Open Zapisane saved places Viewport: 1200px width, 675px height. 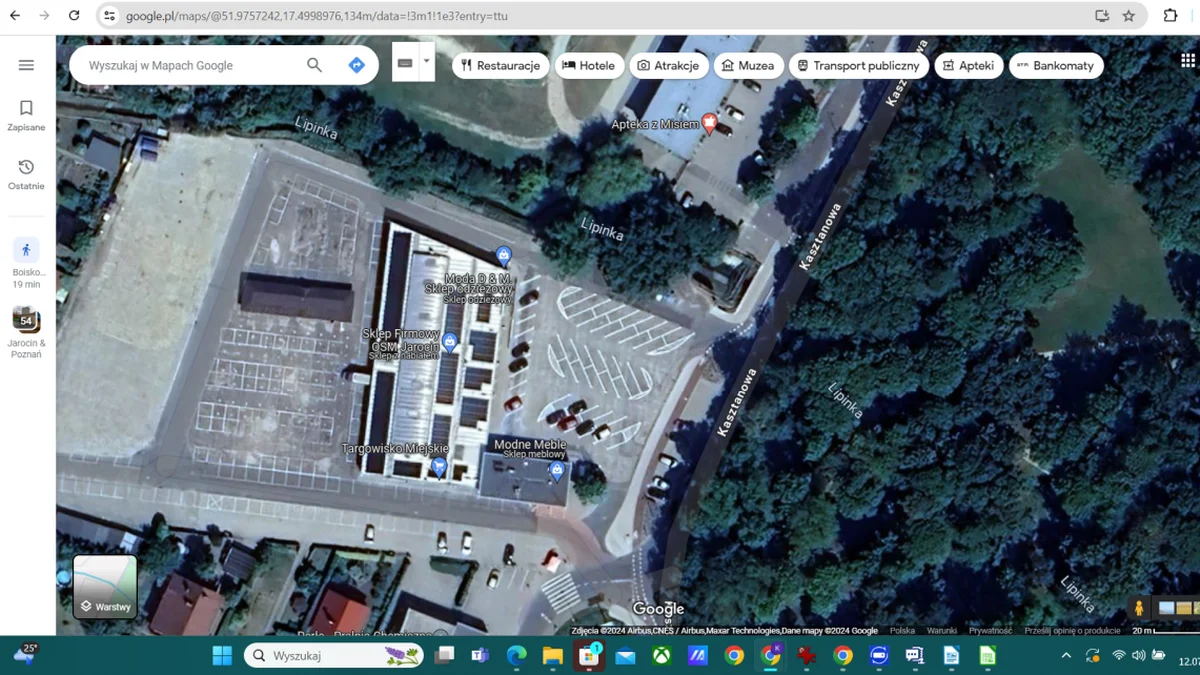pos(26,115)
